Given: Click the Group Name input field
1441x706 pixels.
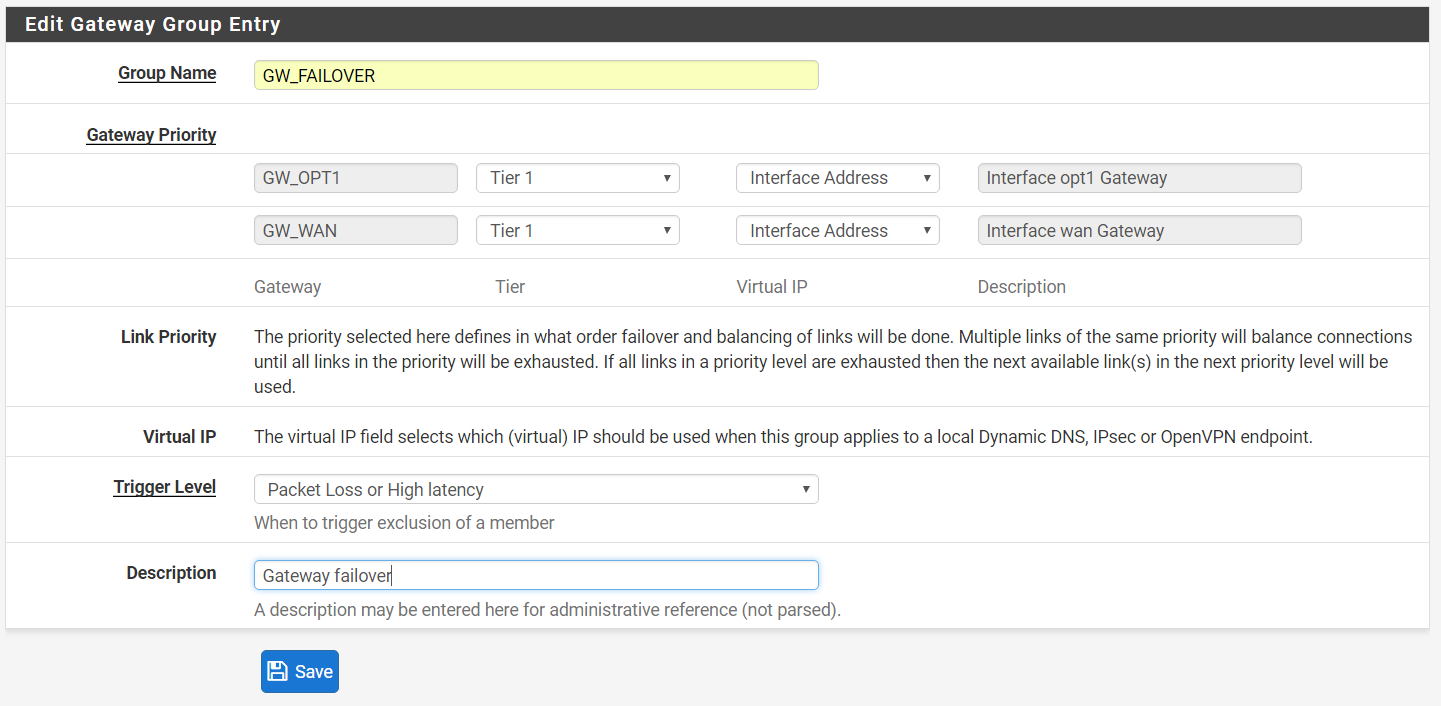Looking at the screenshot, I should coord(536,75).
